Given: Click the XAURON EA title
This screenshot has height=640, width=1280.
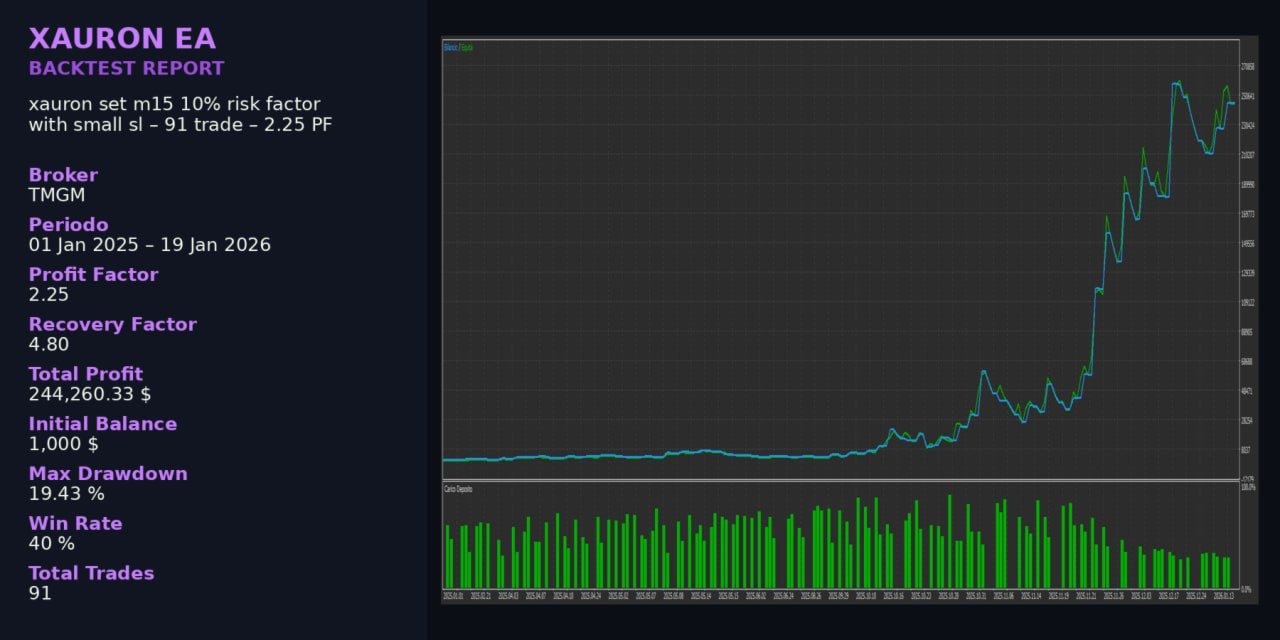Looking at the screenshot, I should (x=122, y=39).
